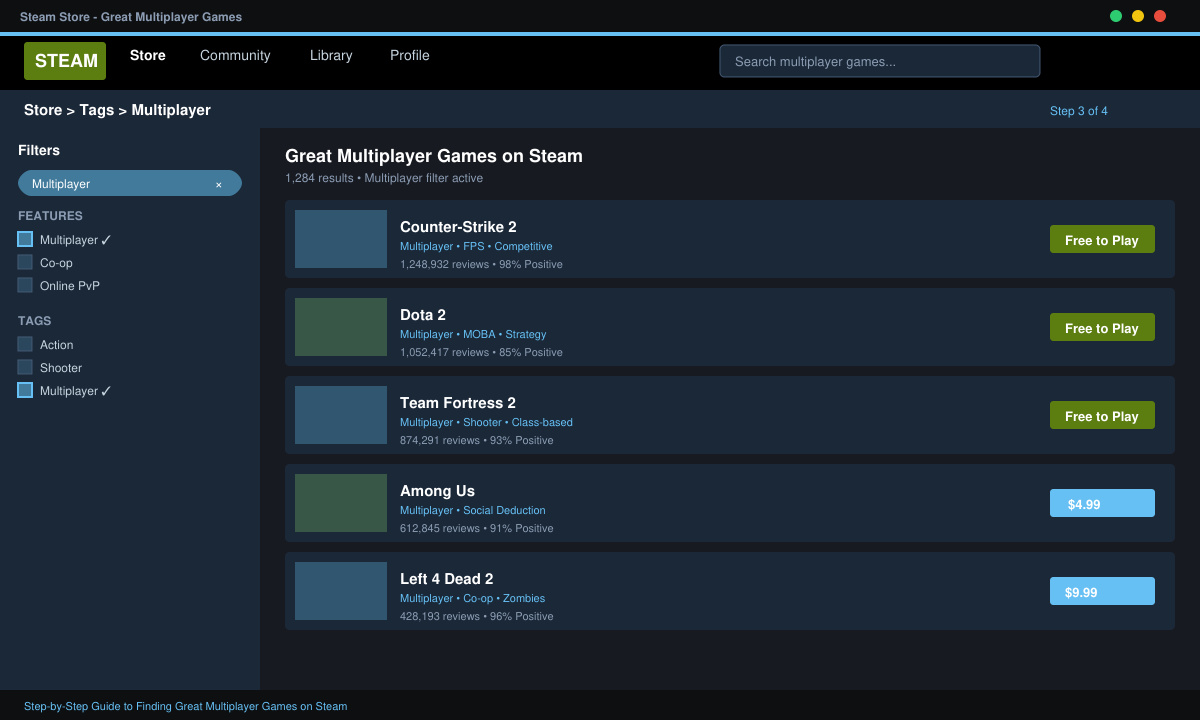Focus the Search multiplayer games field
Image resolution: width=1200 pixels, height=720 pixels.
(880, 61)
